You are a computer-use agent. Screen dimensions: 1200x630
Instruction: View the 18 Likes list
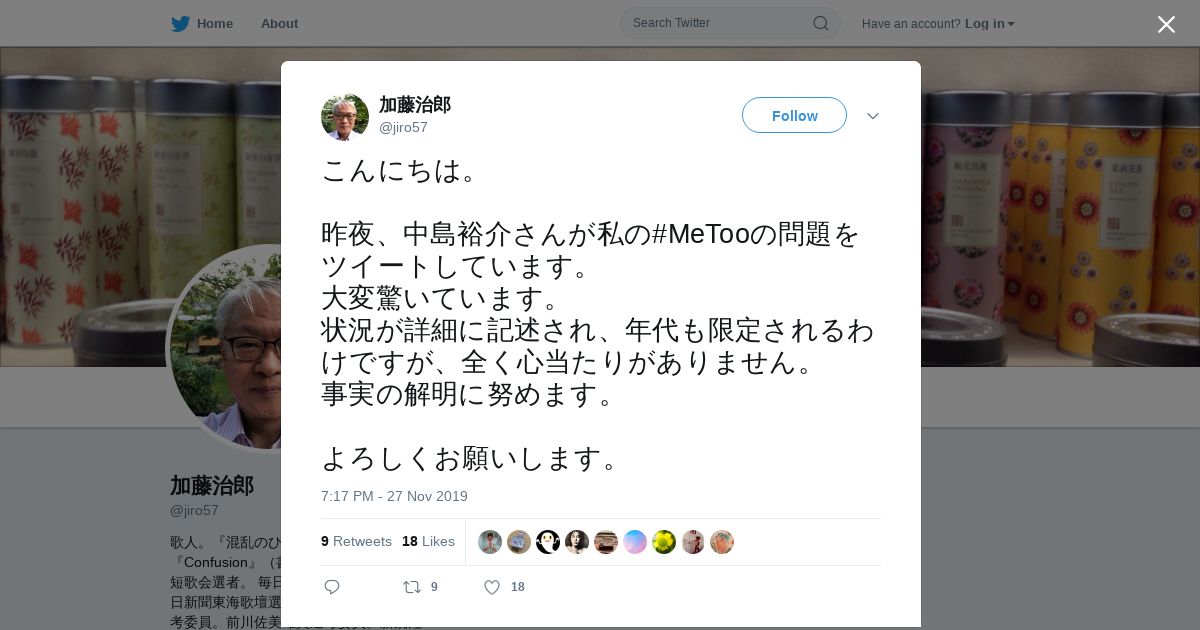point(428,541)
